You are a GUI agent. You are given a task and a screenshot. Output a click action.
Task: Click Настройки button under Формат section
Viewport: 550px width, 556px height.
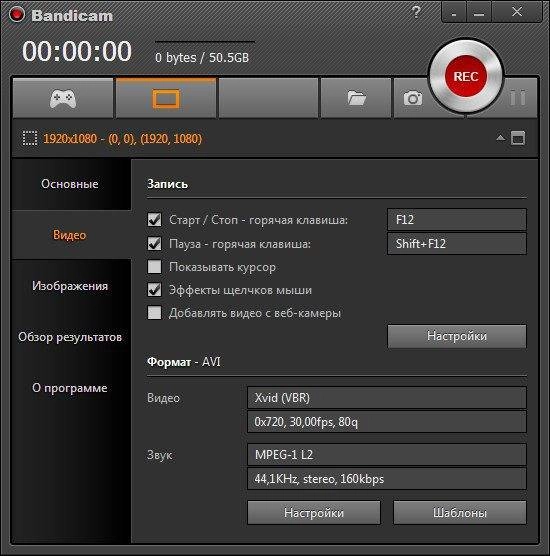[314, 513]
